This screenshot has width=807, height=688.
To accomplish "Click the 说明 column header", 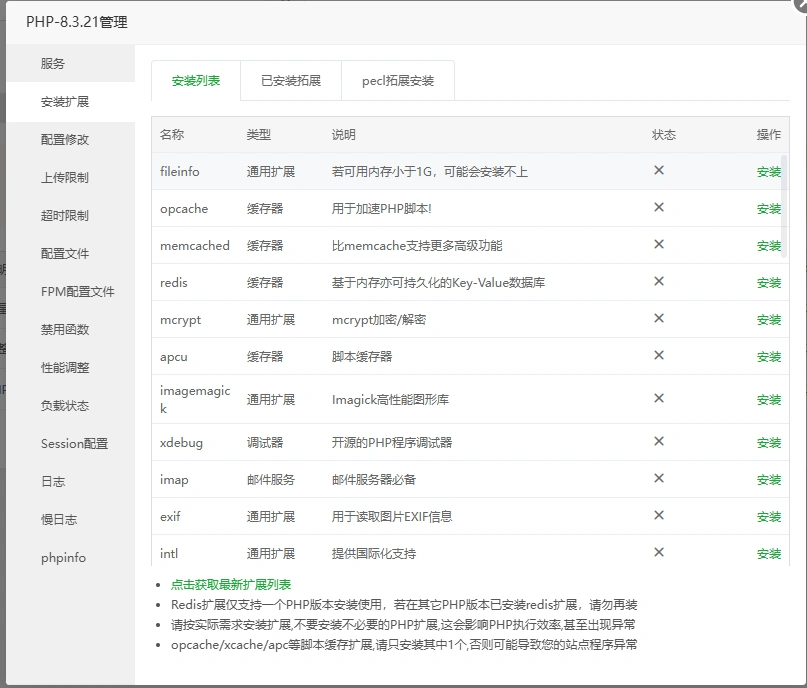I will pyautogui.click(x=344, y=135).
